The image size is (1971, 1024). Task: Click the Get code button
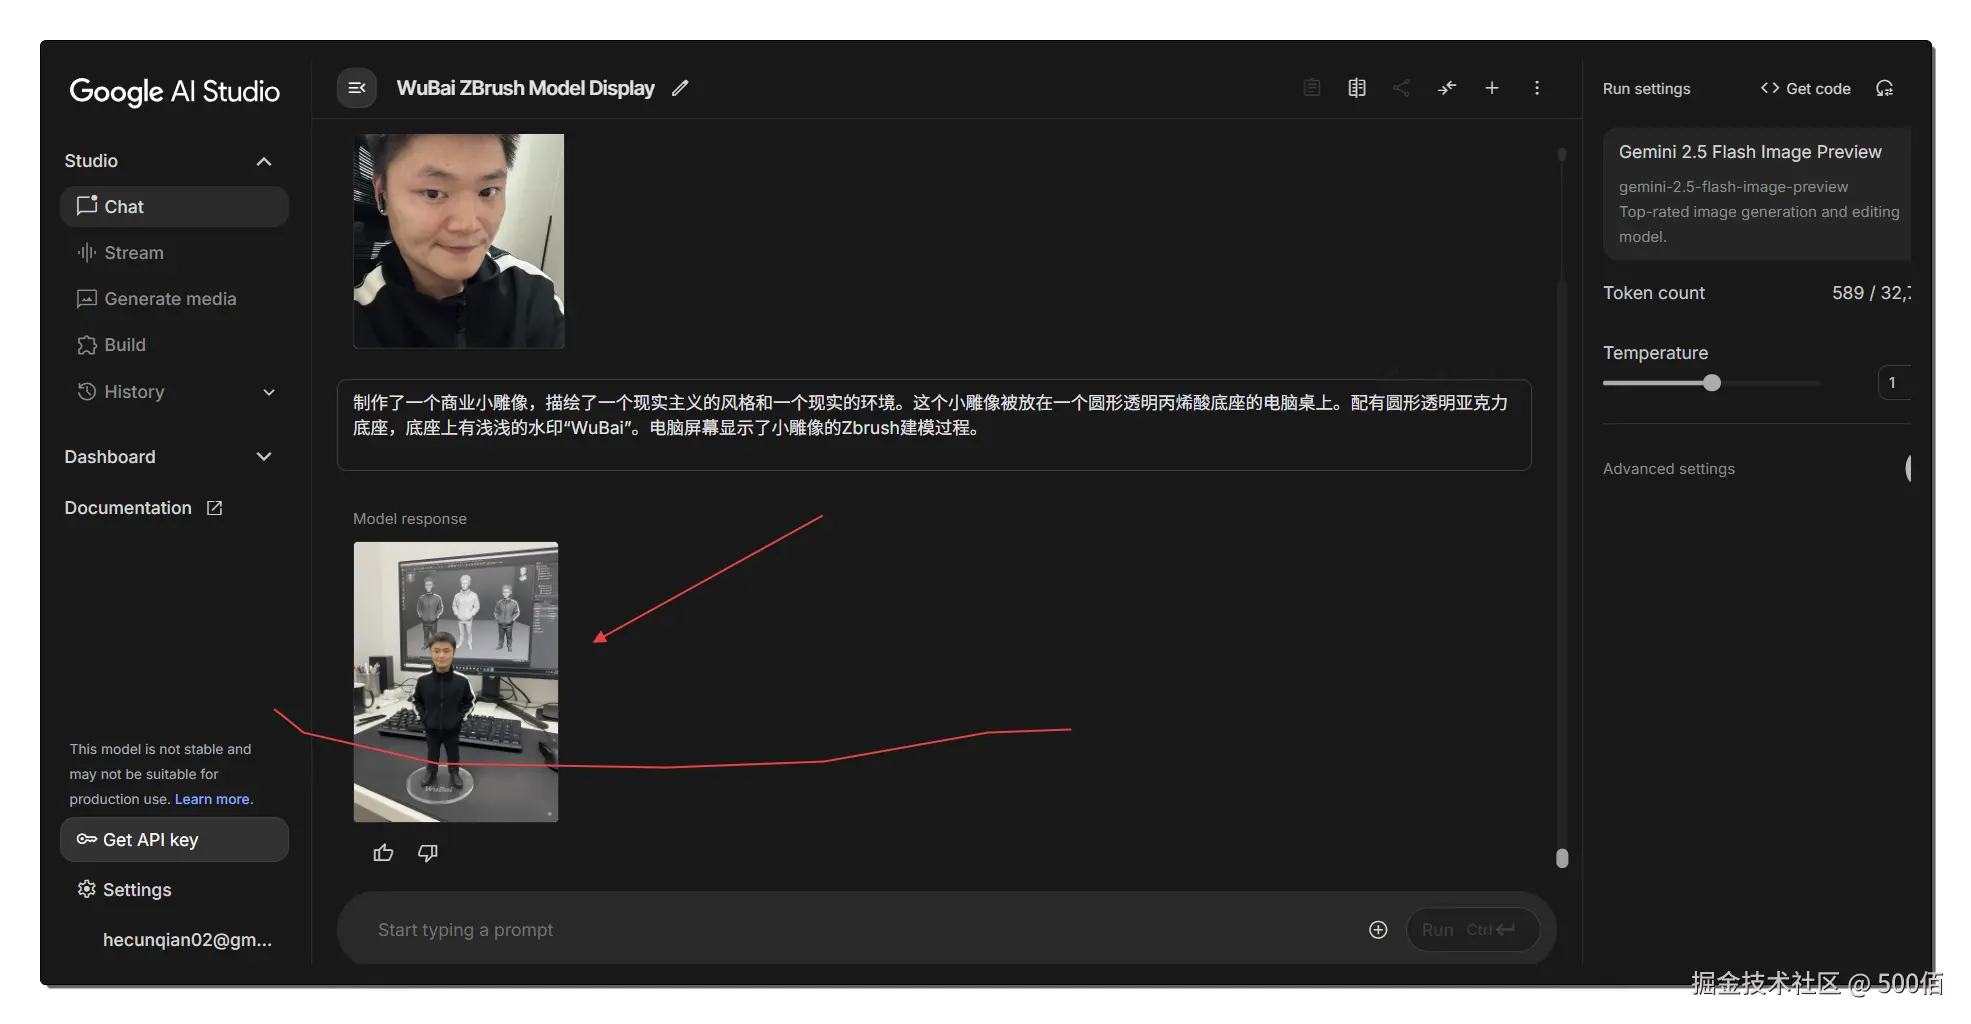click(x=1806, y=88)
